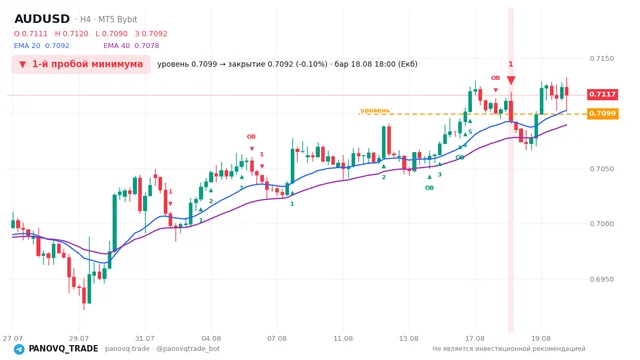Select the open value O 0.7111
Screen dimensions: 640x360
coord(31,34)
